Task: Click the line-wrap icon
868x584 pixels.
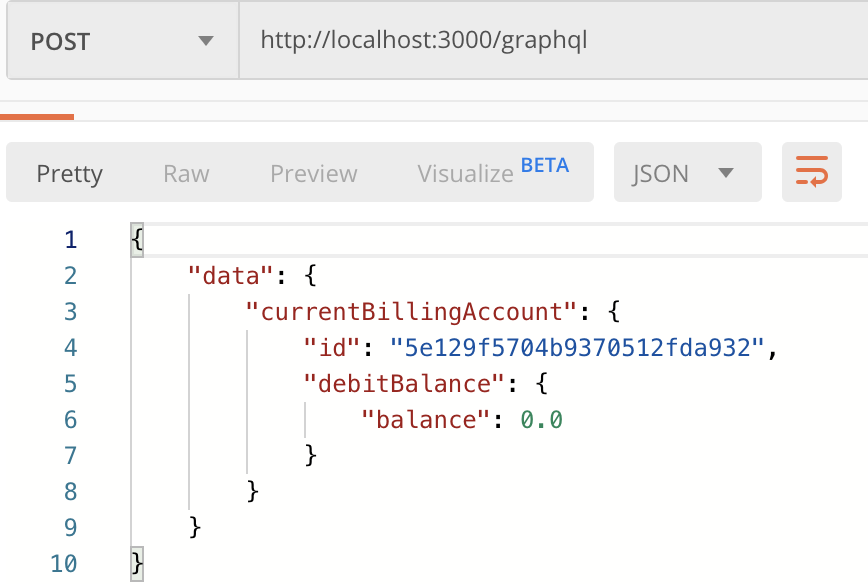Action: (810, 172)
